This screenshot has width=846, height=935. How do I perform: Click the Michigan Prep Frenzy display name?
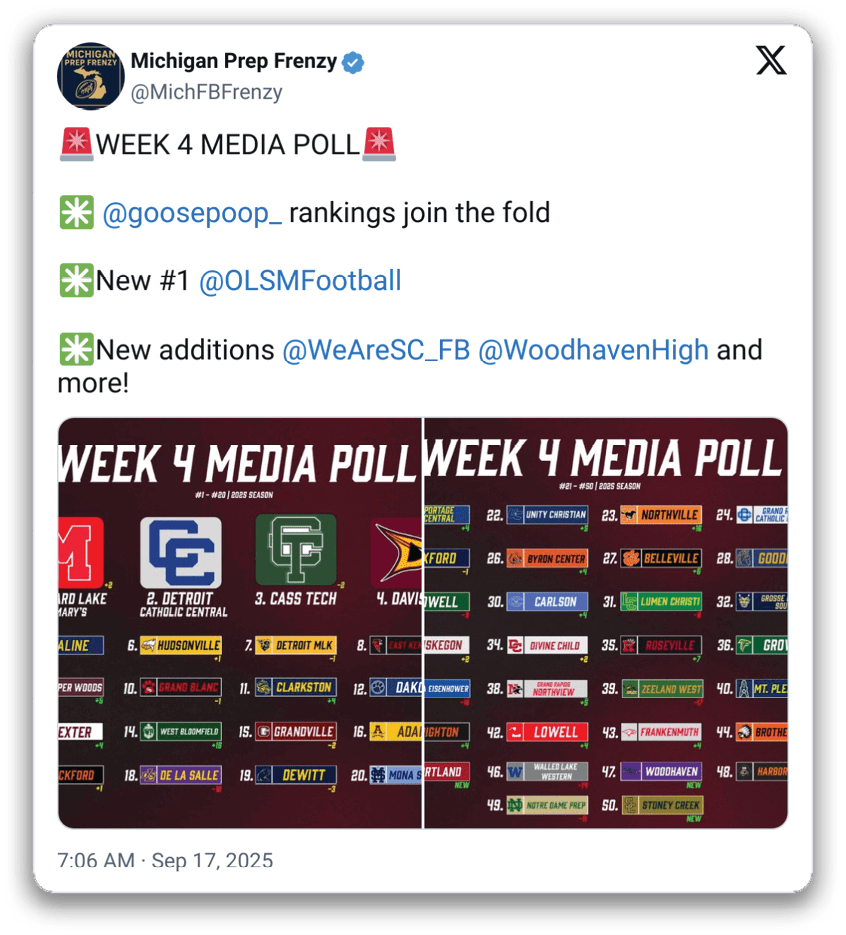click(234, 61)
